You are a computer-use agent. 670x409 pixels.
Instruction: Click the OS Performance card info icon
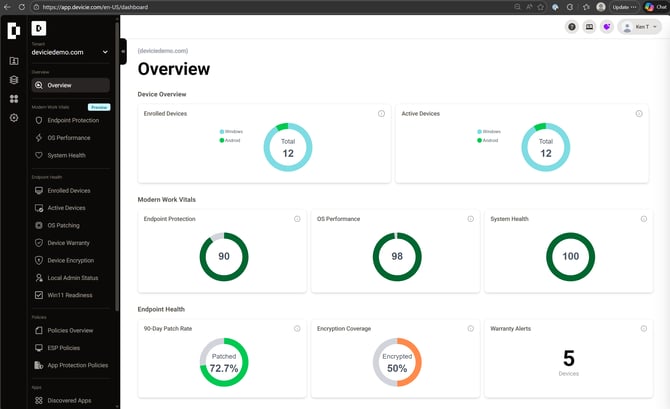click(470, 219)
